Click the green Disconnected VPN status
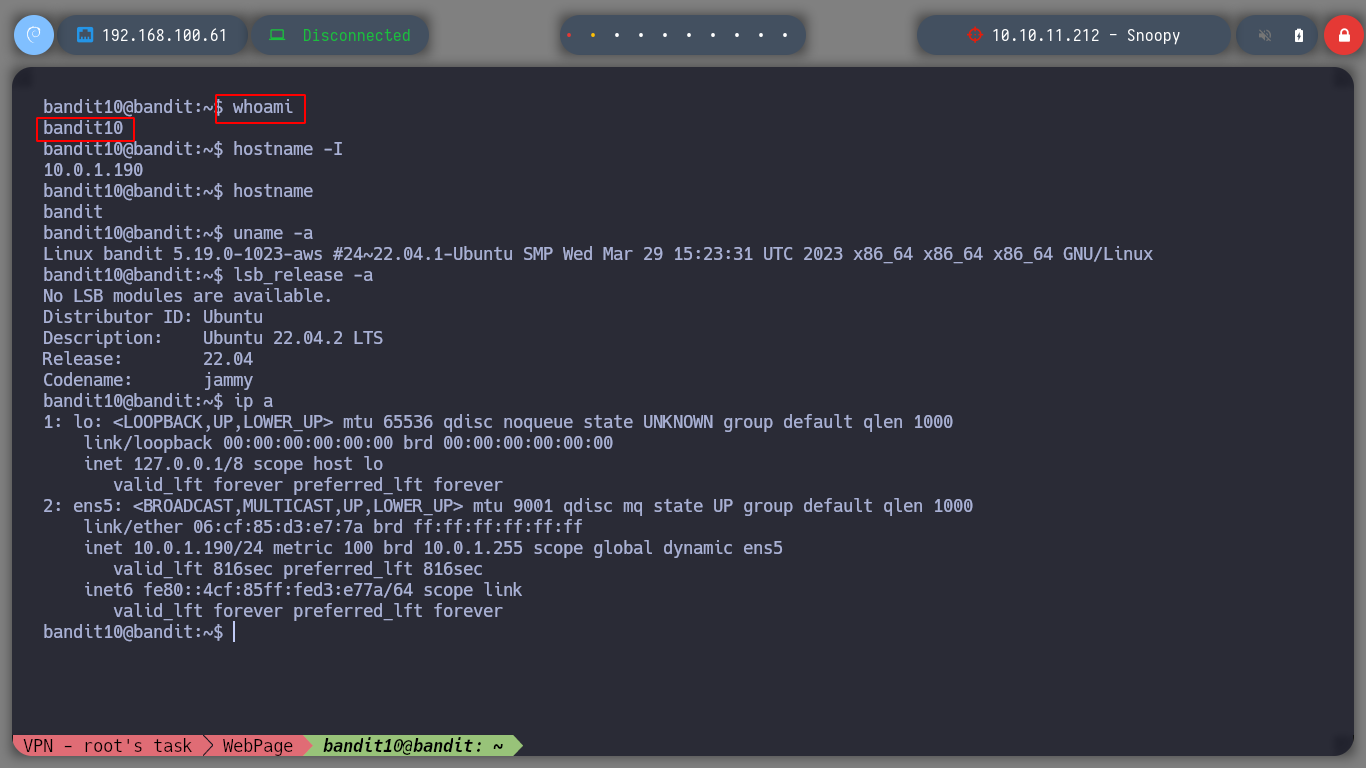Viewport: 1366px width, 768px height. click(x=357, y=35)
